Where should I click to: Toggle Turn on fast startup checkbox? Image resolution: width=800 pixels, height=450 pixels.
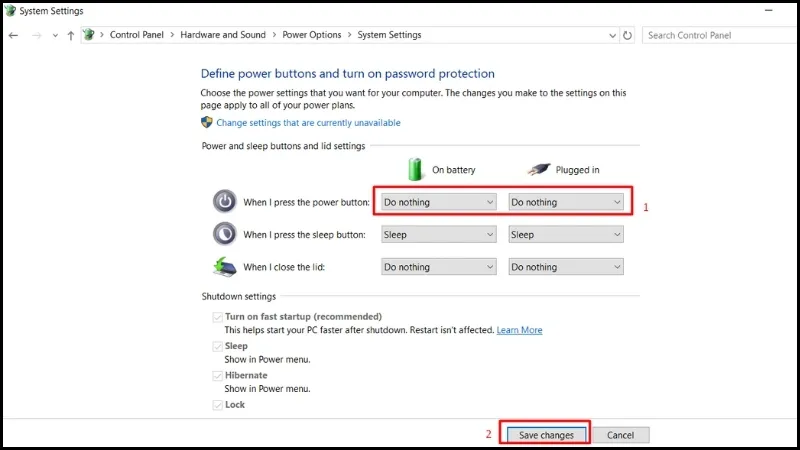coord(216,316)
